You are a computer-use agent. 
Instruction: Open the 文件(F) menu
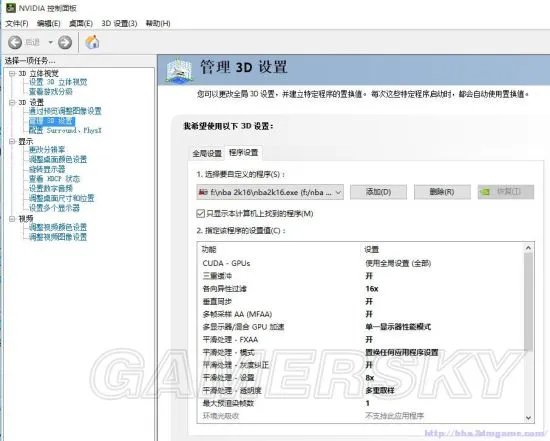[x=17, y=24]
